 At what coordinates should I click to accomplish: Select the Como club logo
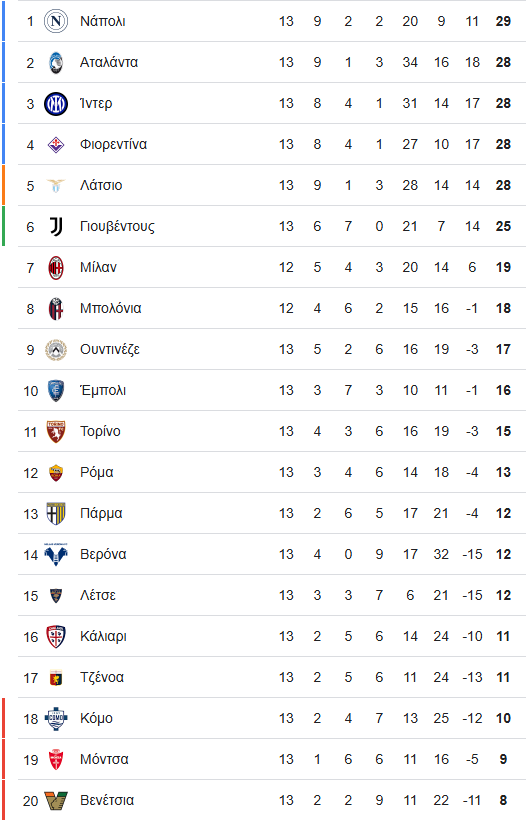55,718
